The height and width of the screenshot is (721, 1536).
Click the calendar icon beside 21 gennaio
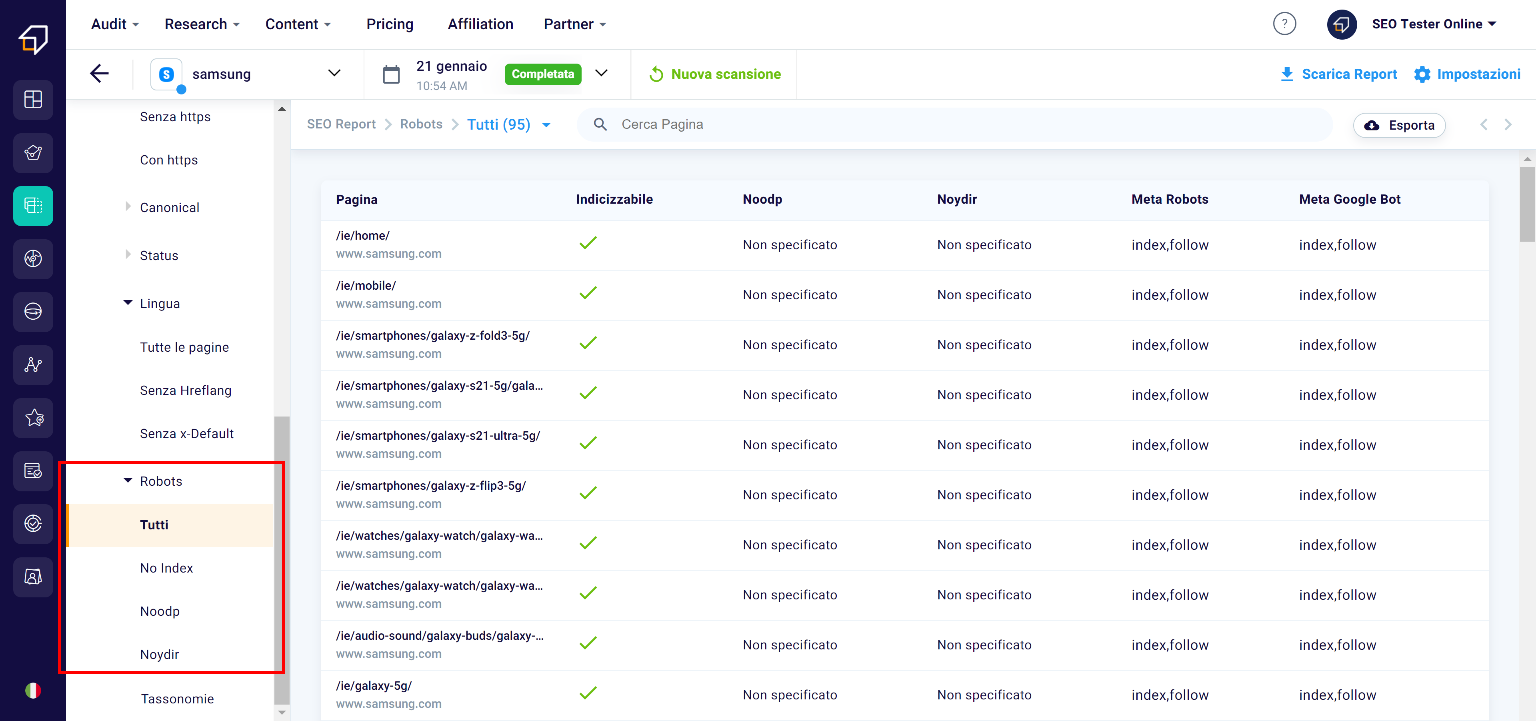tap(392, 74)
